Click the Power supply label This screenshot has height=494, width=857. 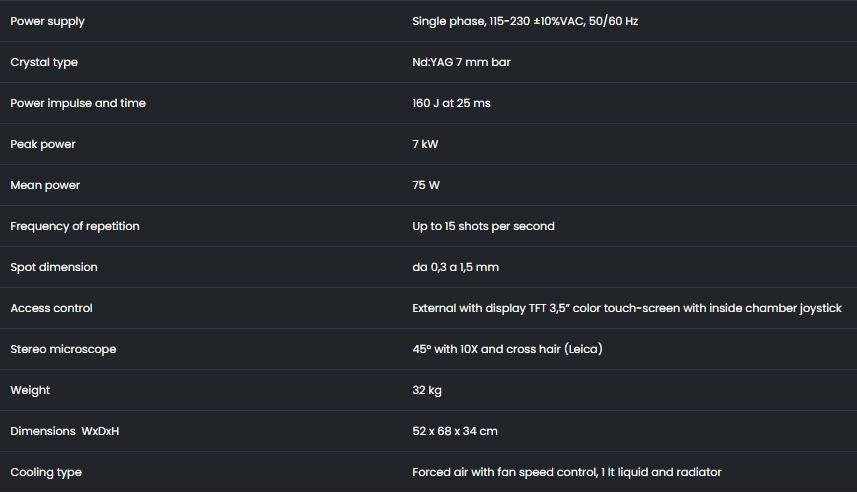[x=48, y=21]
